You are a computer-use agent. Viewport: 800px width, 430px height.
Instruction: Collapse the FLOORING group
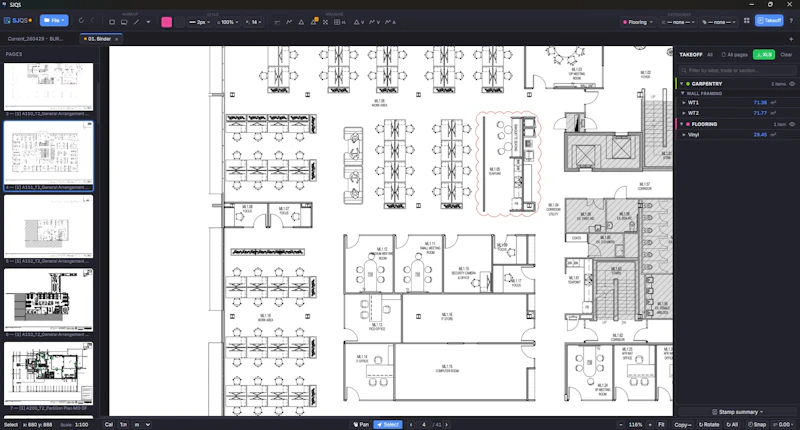[x=682, y=124]
